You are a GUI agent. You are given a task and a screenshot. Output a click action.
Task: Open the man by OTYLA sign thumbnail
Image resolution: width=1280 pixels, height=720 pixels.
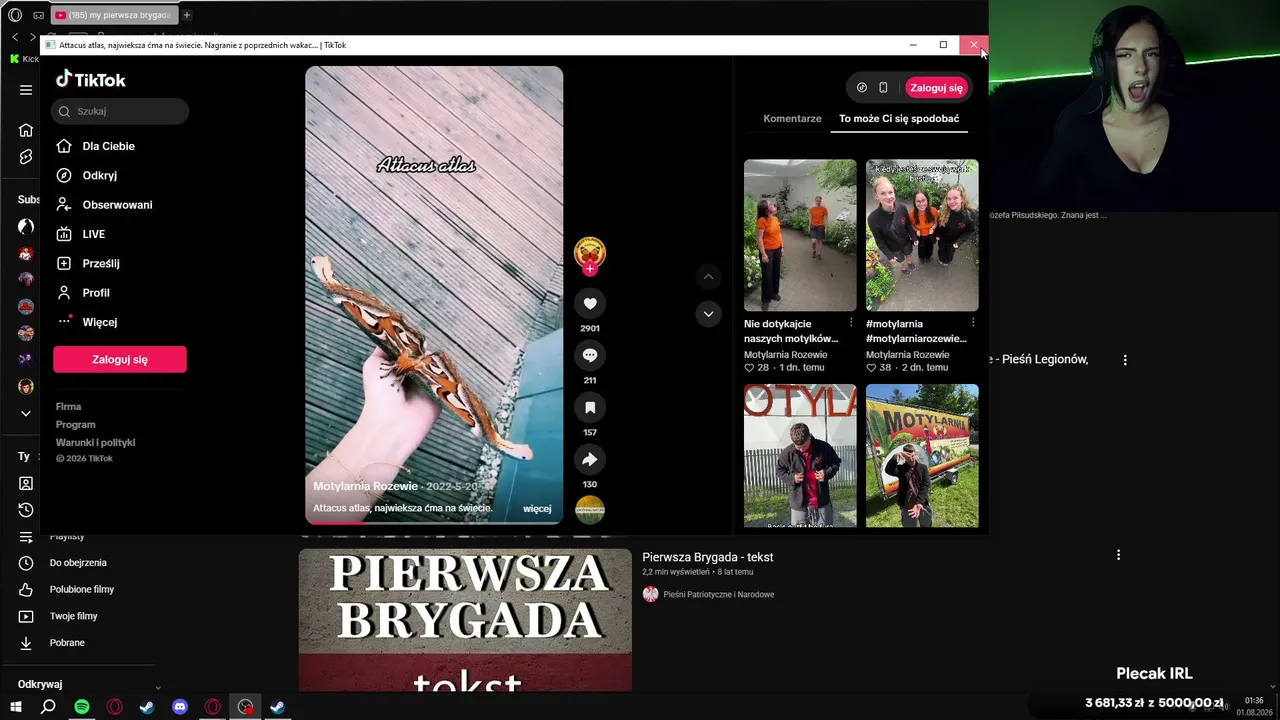800,456
